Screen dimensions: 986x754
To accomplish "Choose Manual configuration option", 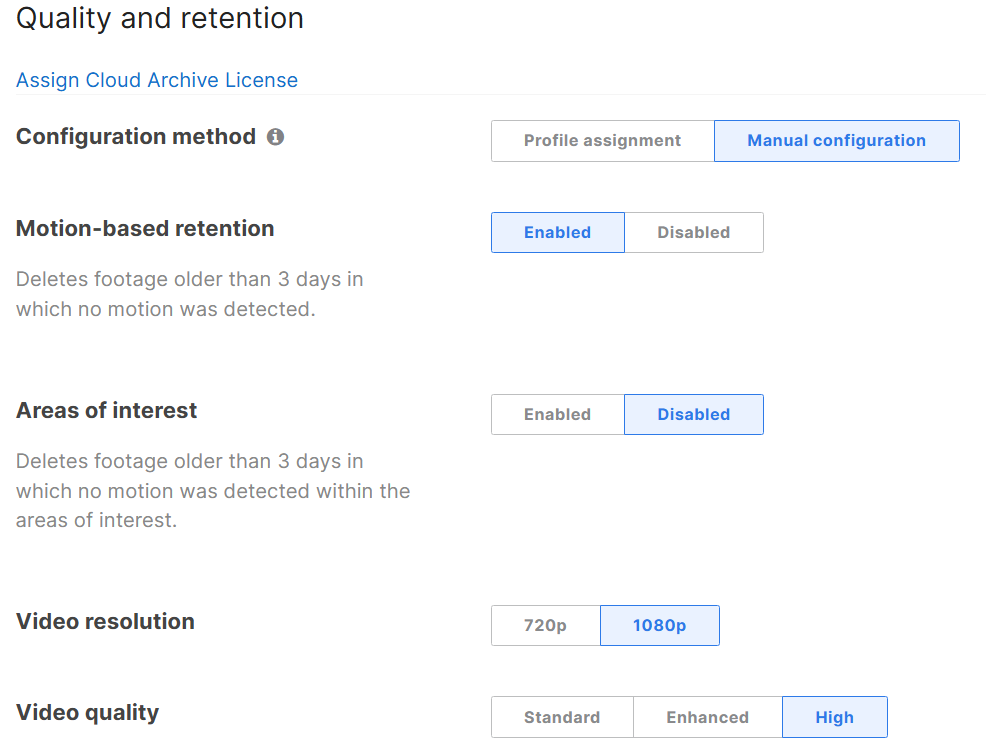I will (x=836, y=141).
